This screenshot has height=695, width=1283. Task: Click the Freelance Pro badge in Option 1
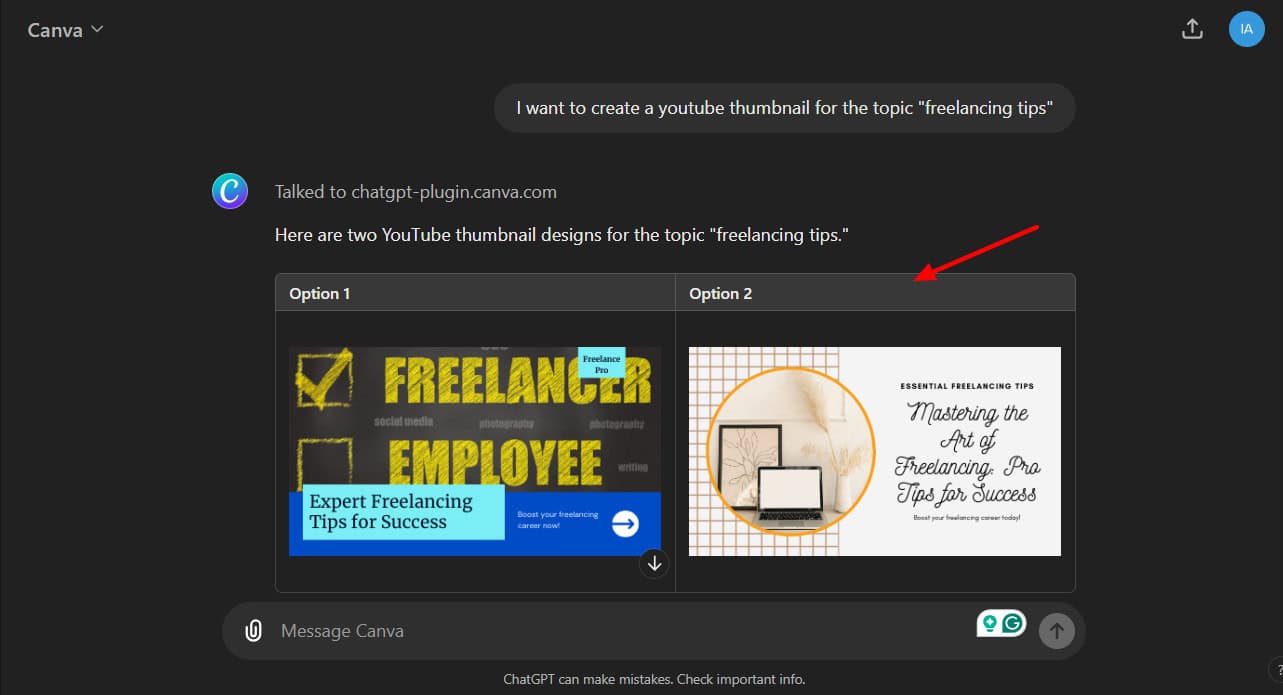(601, 363)
